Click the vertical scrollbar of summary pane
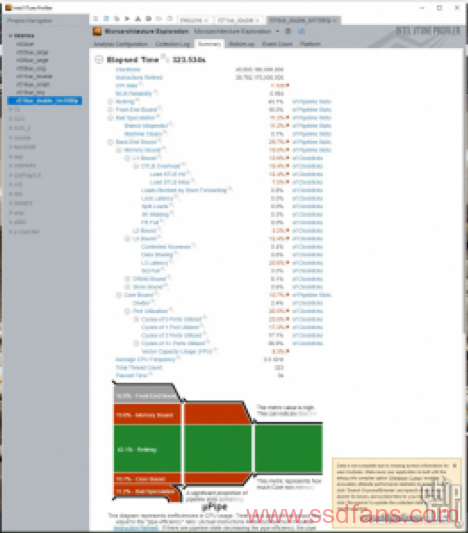 coord(465,190)
